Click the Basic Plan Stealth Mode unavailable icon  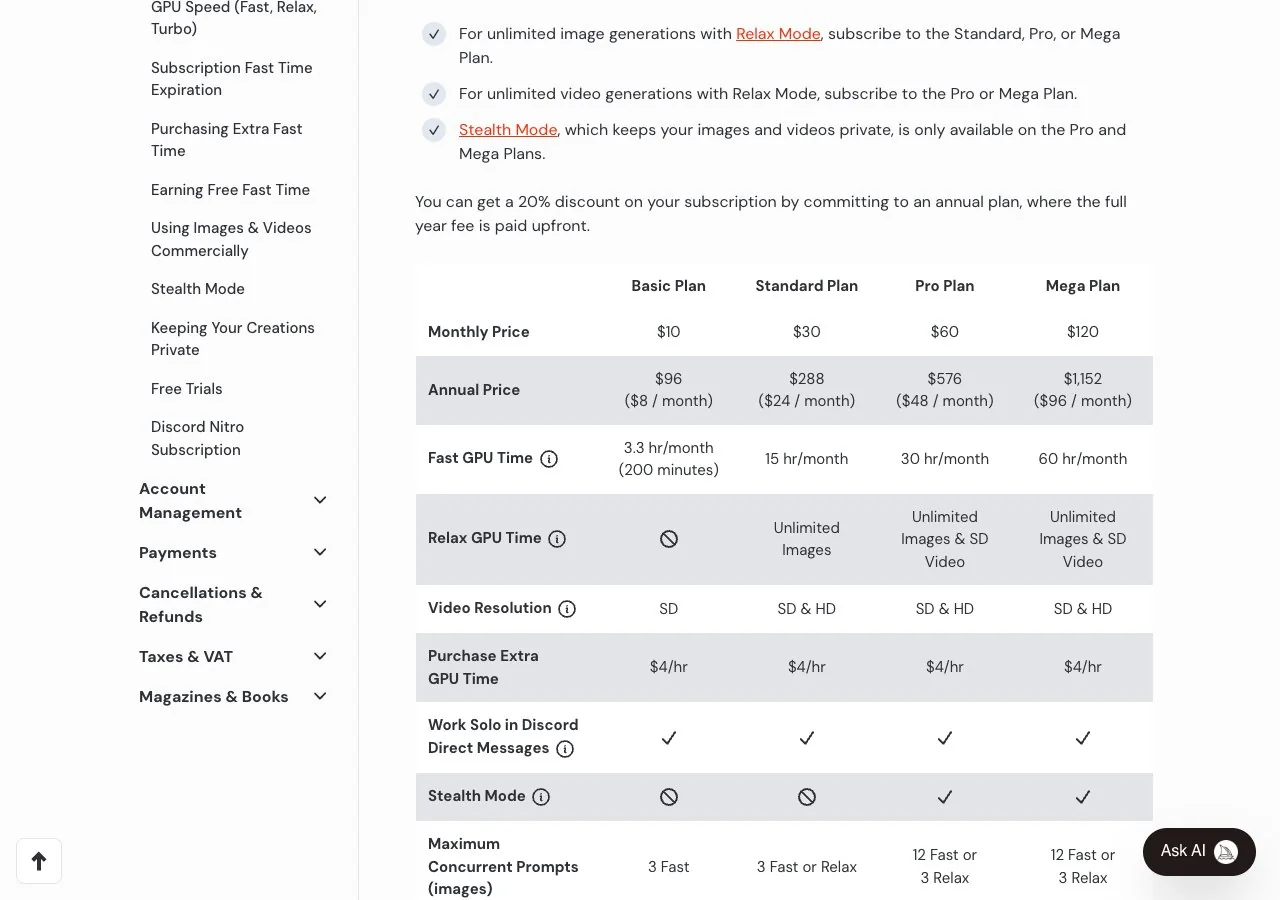coord(669,797)
